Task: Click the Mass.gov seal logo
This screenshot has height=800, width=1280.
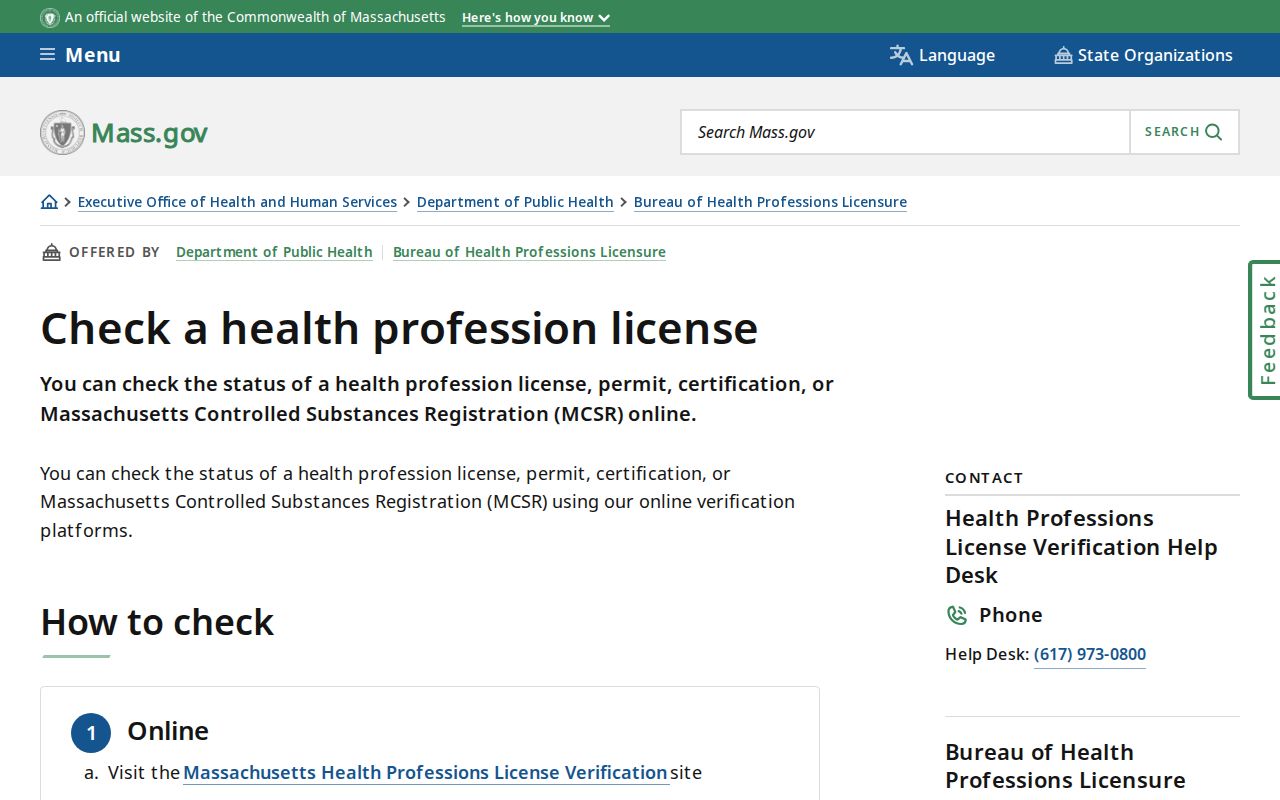Action: click(x=62, y=132)
